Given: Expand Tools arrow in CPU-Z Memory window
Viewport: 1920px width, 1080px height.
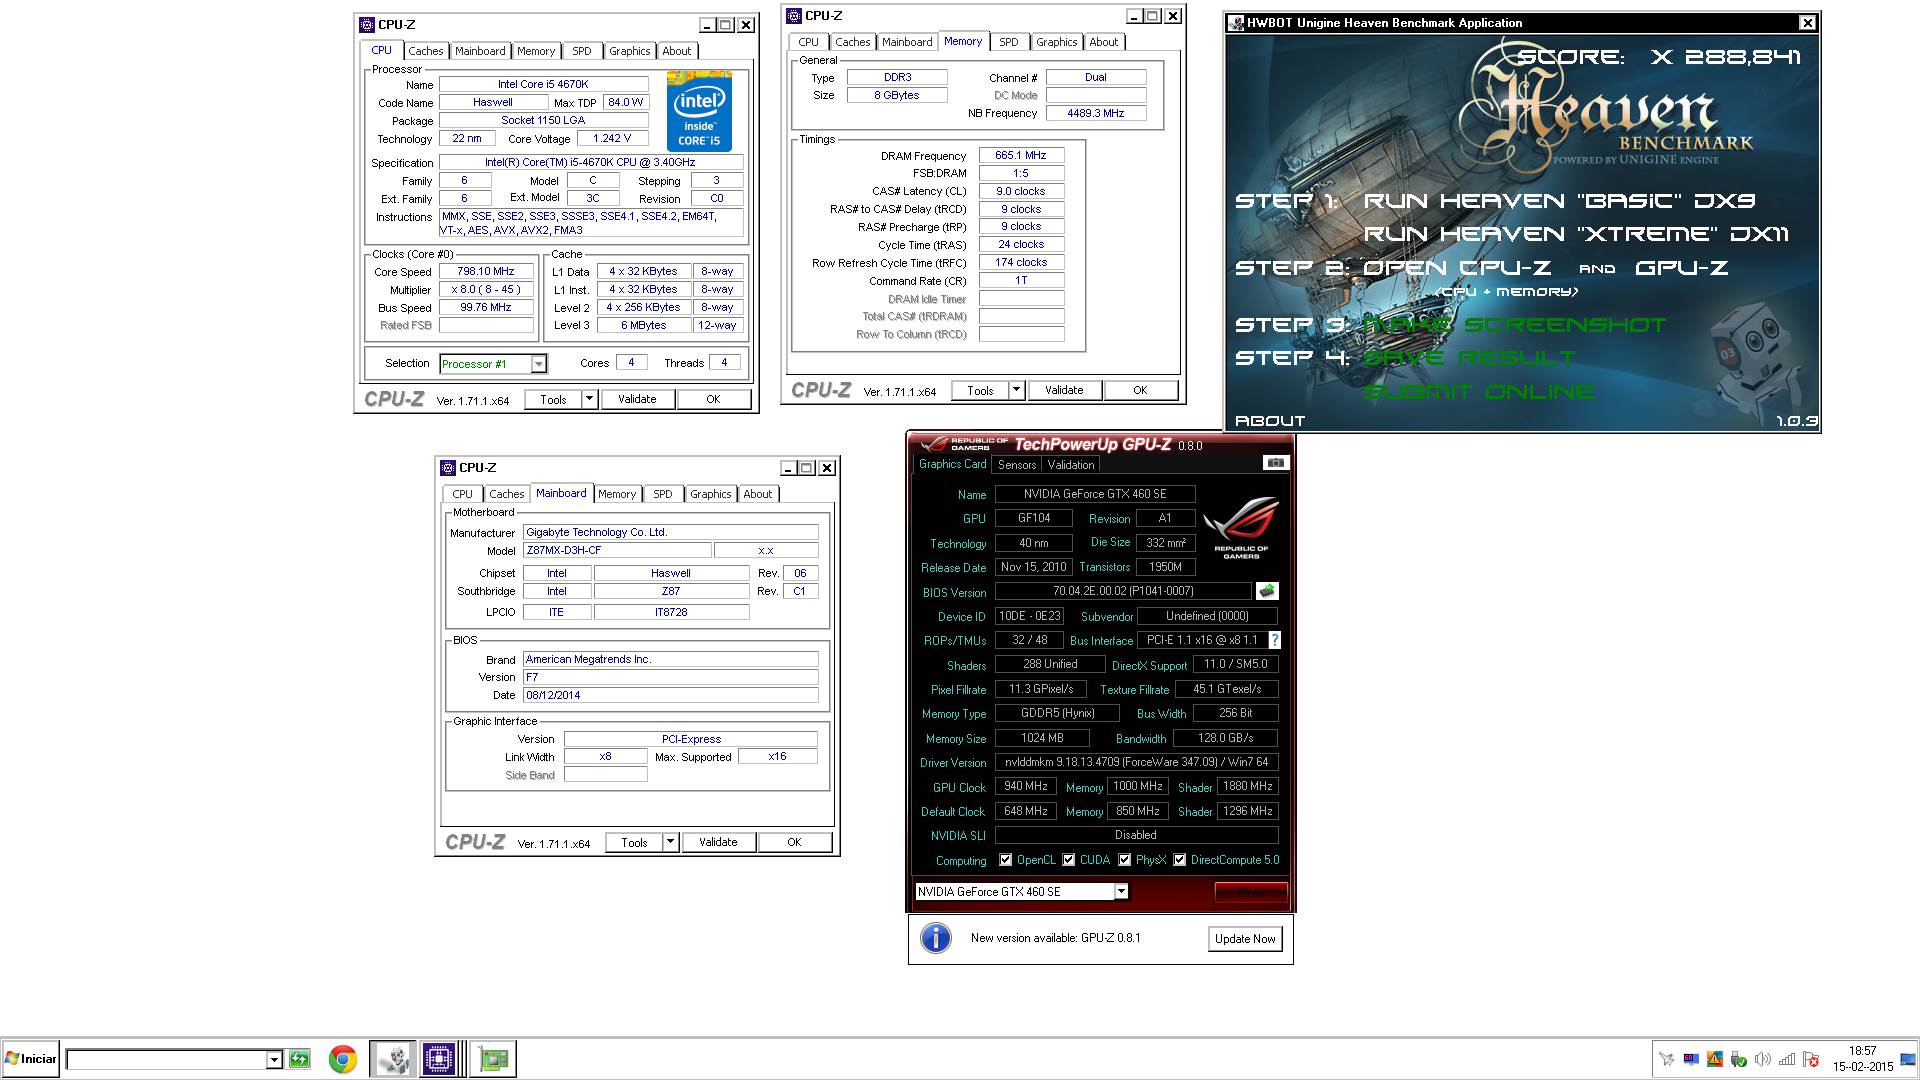Looking at the screenshot, I should click(x=1016, y=390).
